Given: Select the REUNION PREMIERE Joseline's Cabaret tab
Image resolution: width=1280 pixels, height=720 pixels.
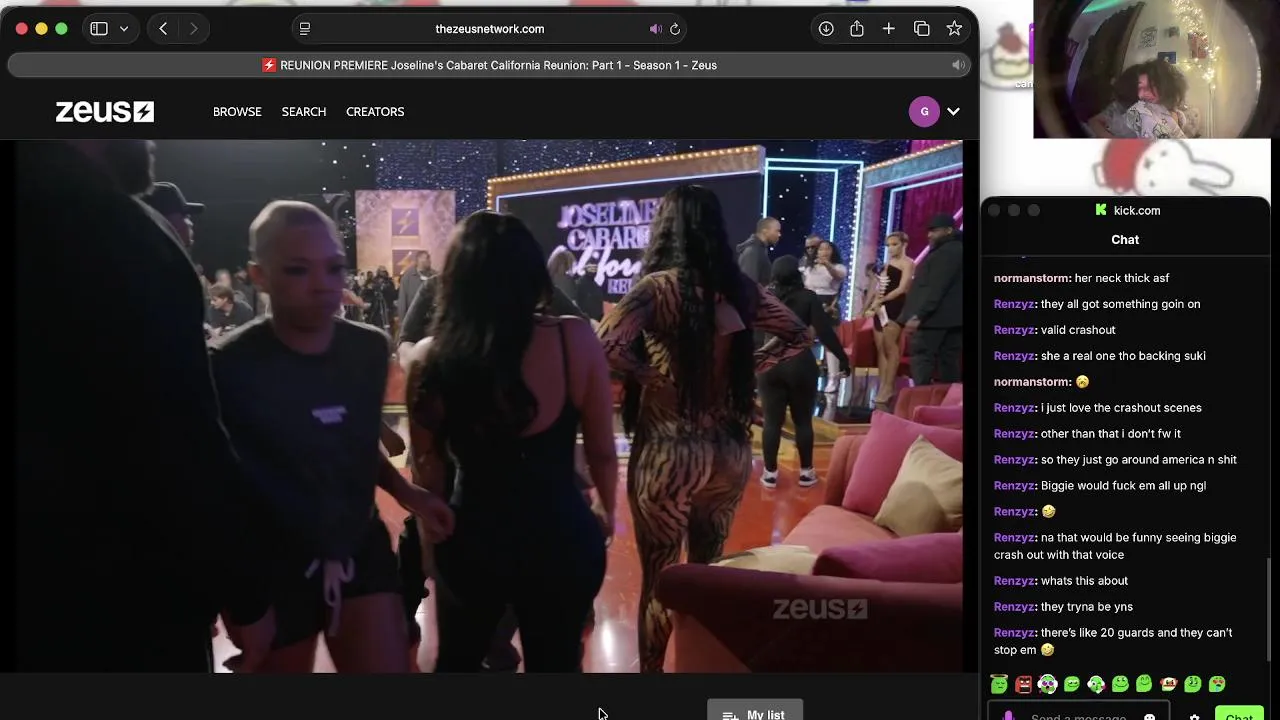Looking at the screenshot, I should pos(490,65).
